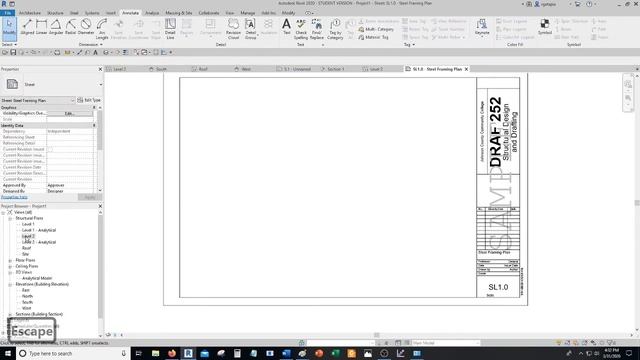This screenshot has width=640, height=360.
Task: Click the Designed By value field
Action: pos(70,191)
